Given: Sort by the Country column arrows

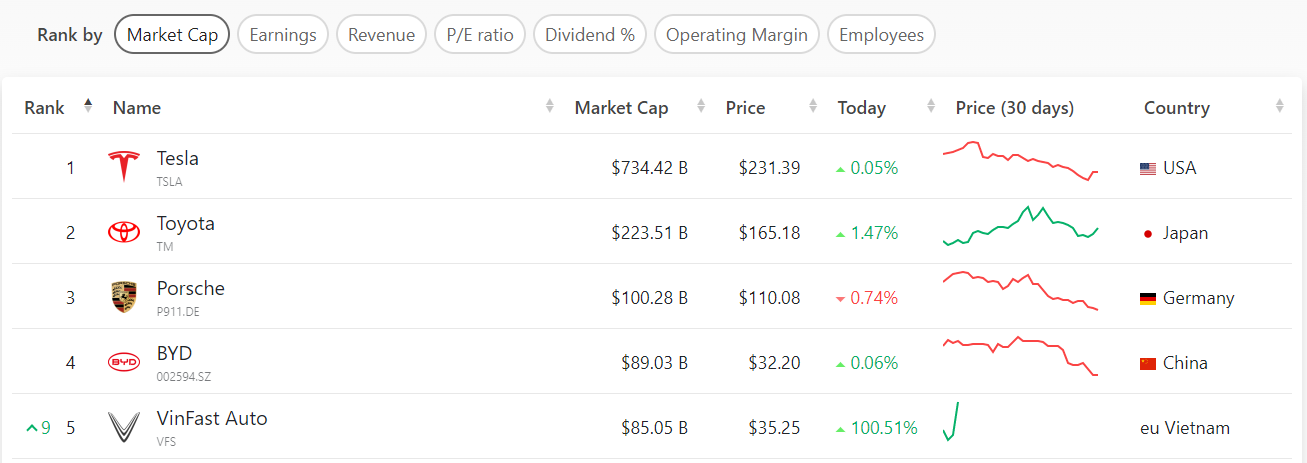Looking at the screenshot, I should click(x=1280, y=107).
